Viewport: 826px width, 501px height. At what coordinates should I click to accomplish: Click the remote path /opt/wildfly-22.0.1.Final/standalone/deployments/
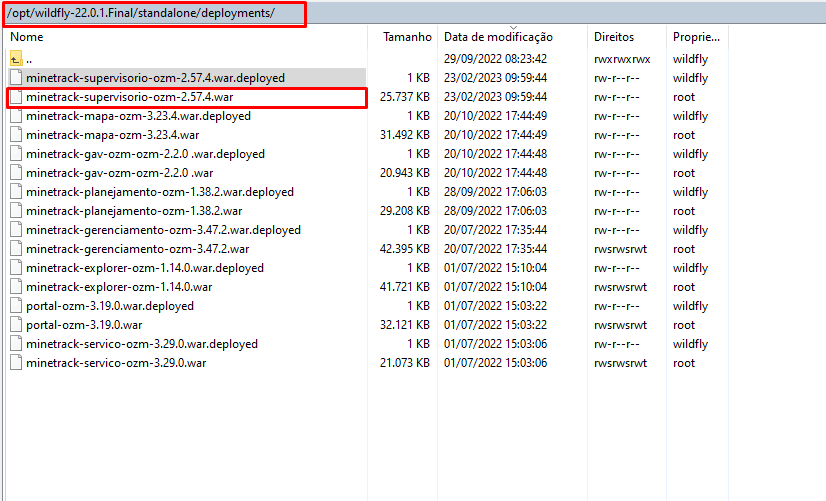[141, 13]
